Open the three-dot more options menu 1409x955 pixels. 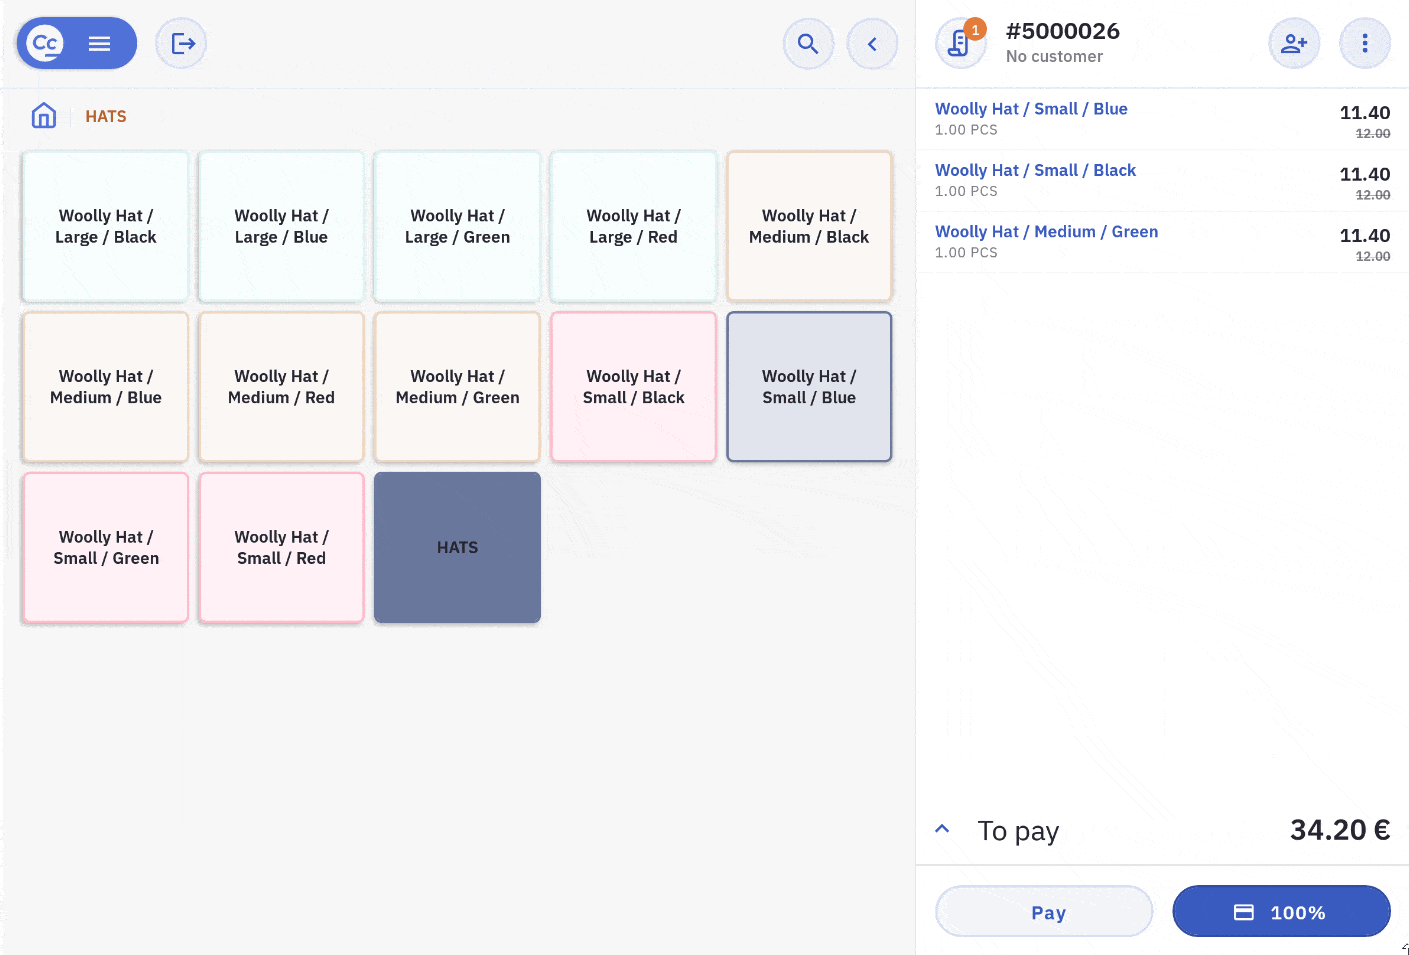click(x=1365, y=43)
